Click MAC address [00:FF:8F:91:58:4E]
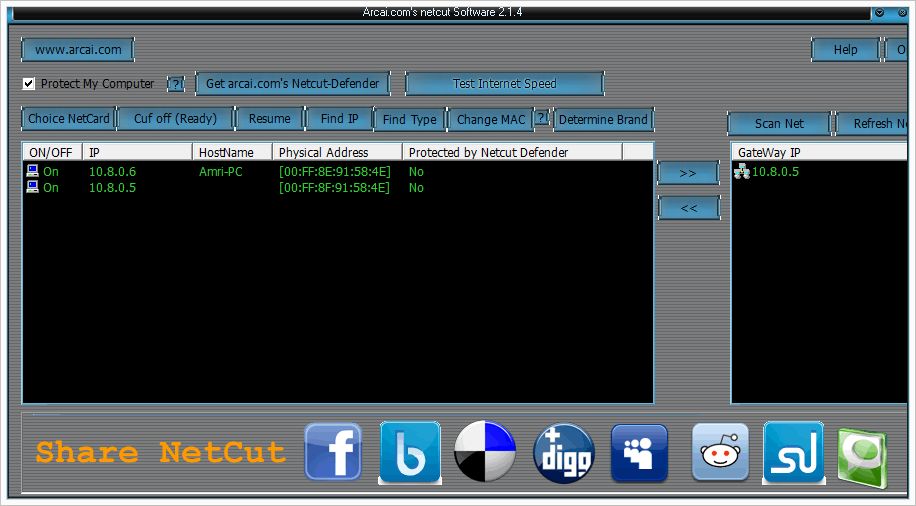916x506 pixels. (x=334, y=187)
